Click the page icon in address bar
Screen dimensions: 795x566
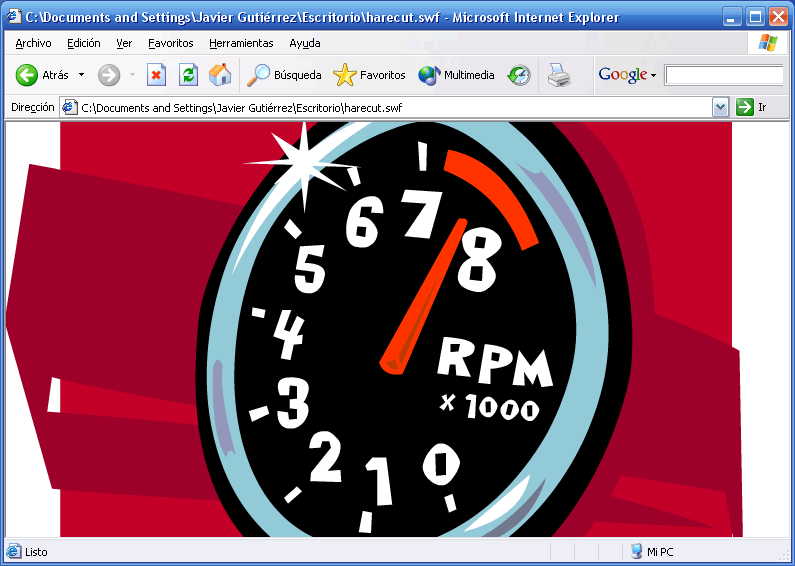click(x=69, y=108)
